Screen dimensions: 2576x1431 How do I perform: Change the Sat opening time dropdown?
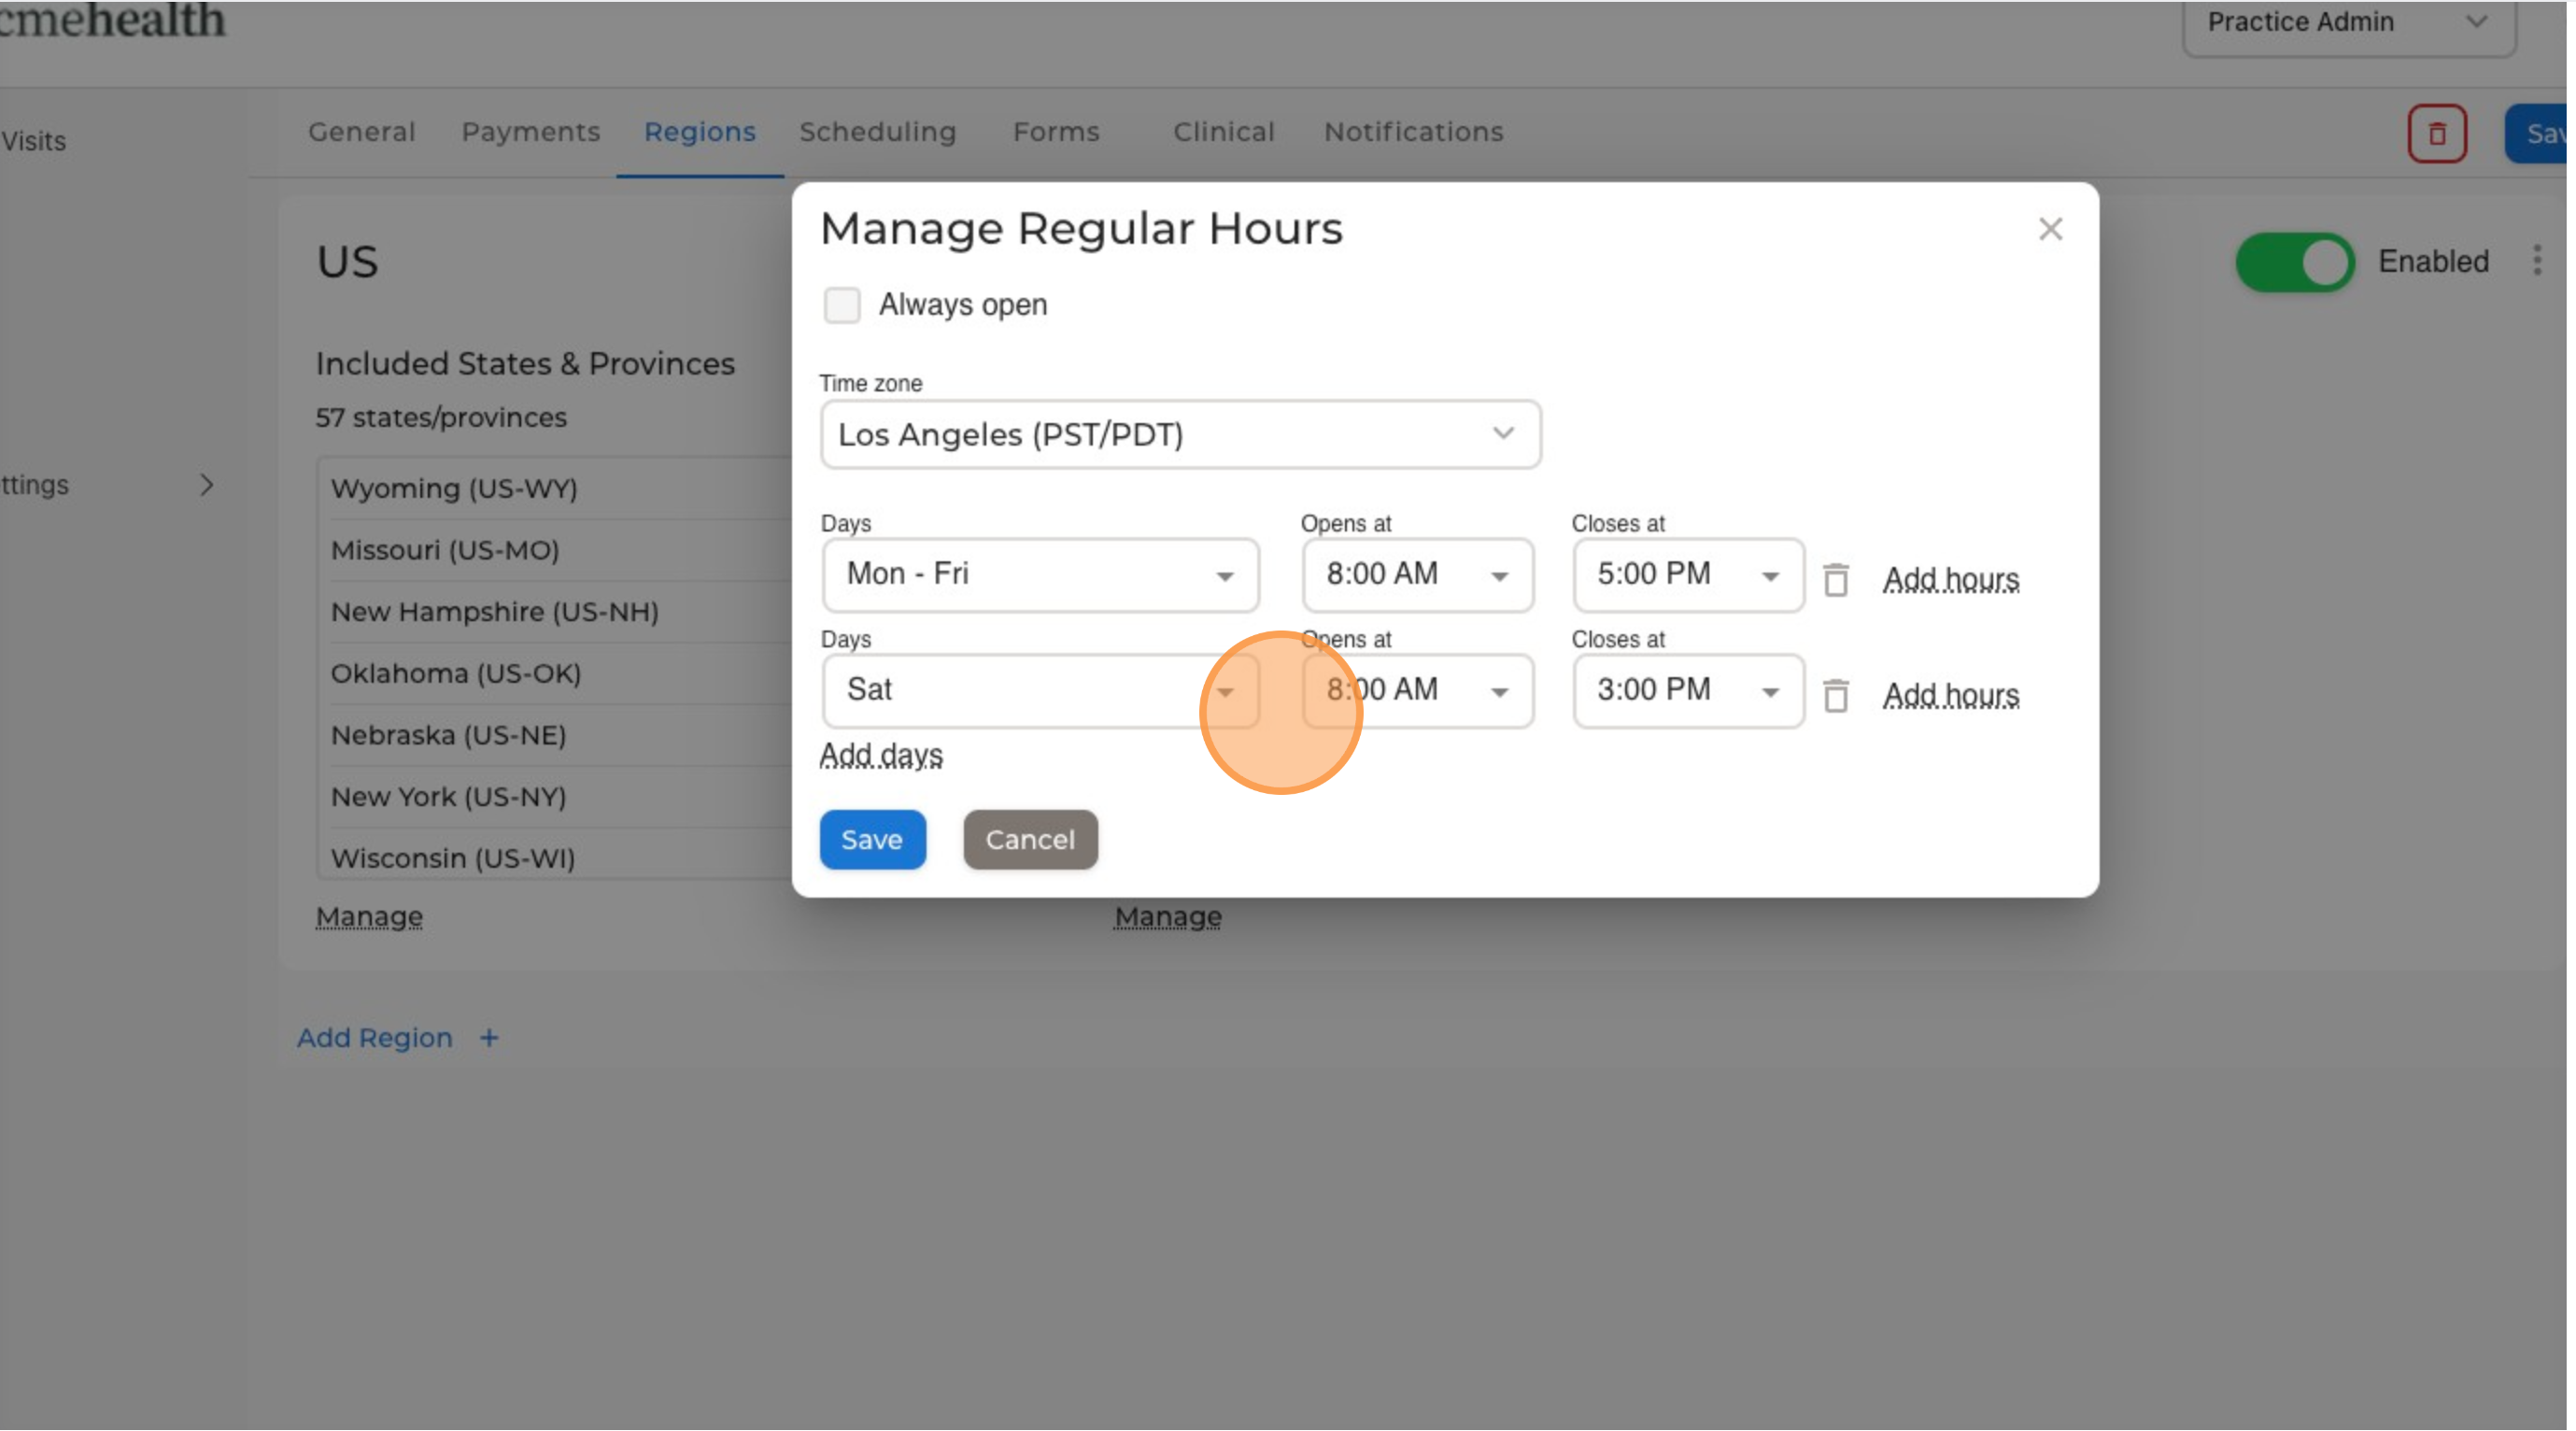coord(1417,691)
